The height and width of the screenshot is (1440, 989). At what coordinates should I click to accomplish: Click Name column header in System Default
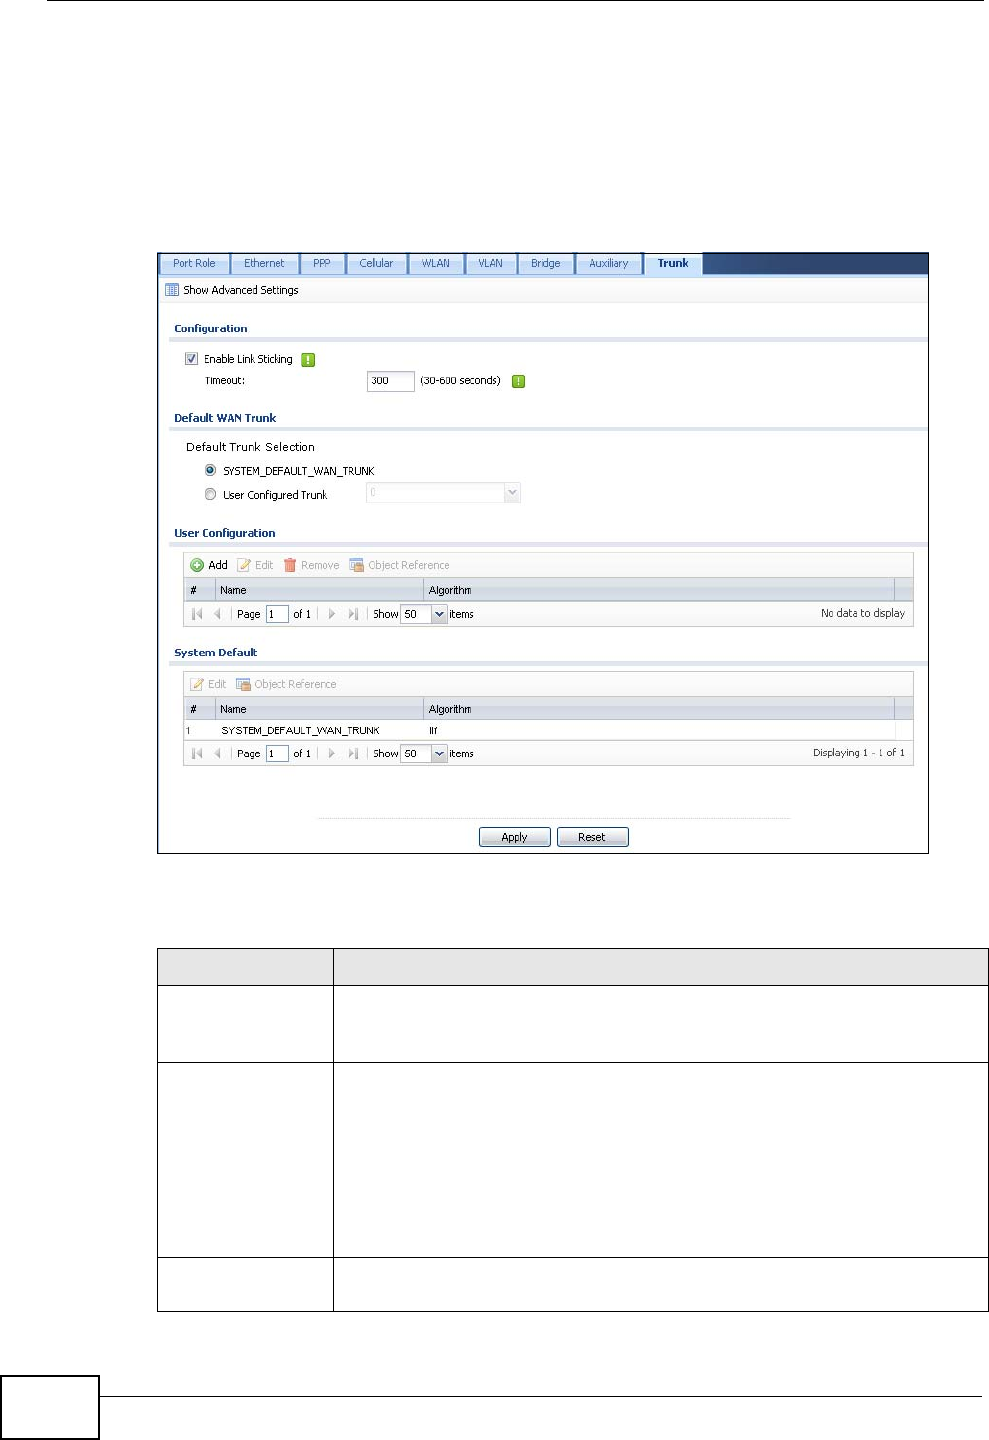point(319,709)
